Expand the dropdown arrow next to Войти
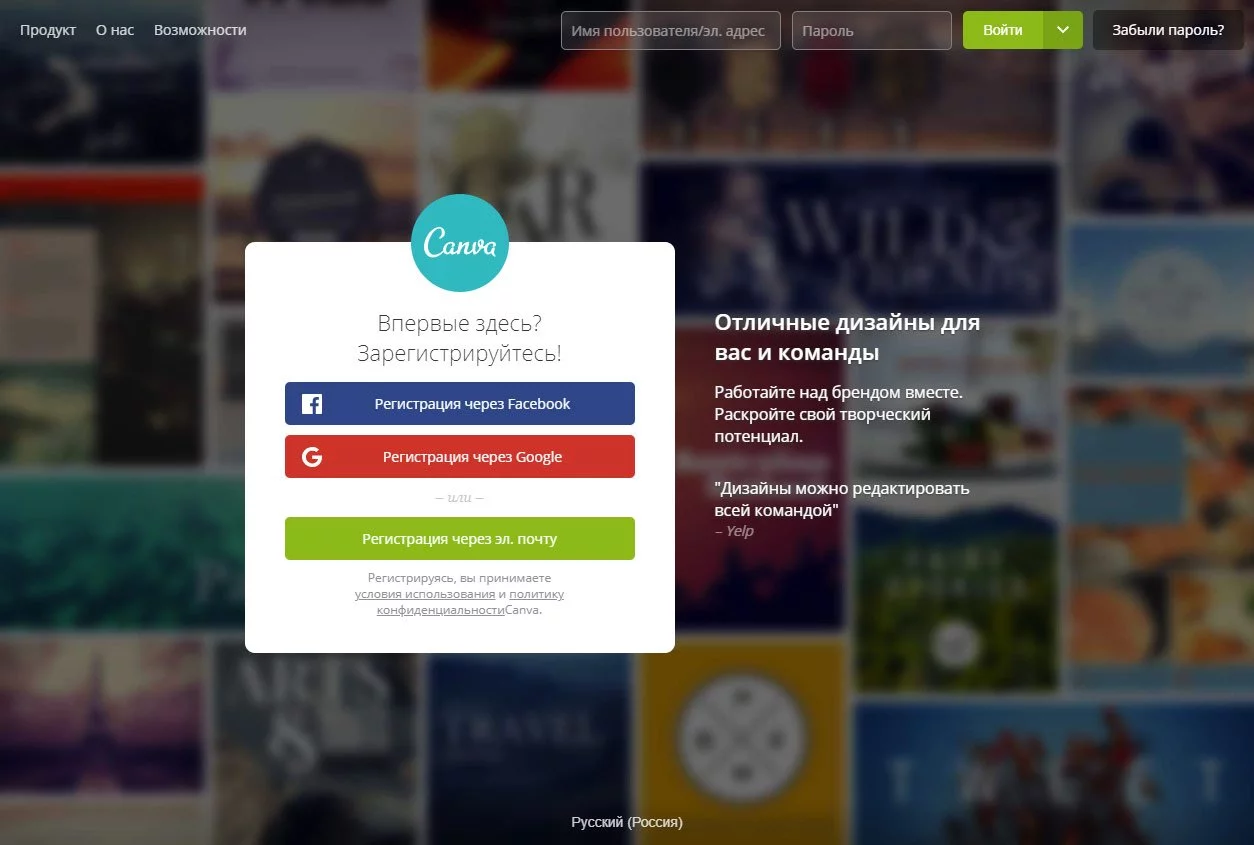The width and height of the screenshot is (1254, 845). click(x=1063, y=30)
